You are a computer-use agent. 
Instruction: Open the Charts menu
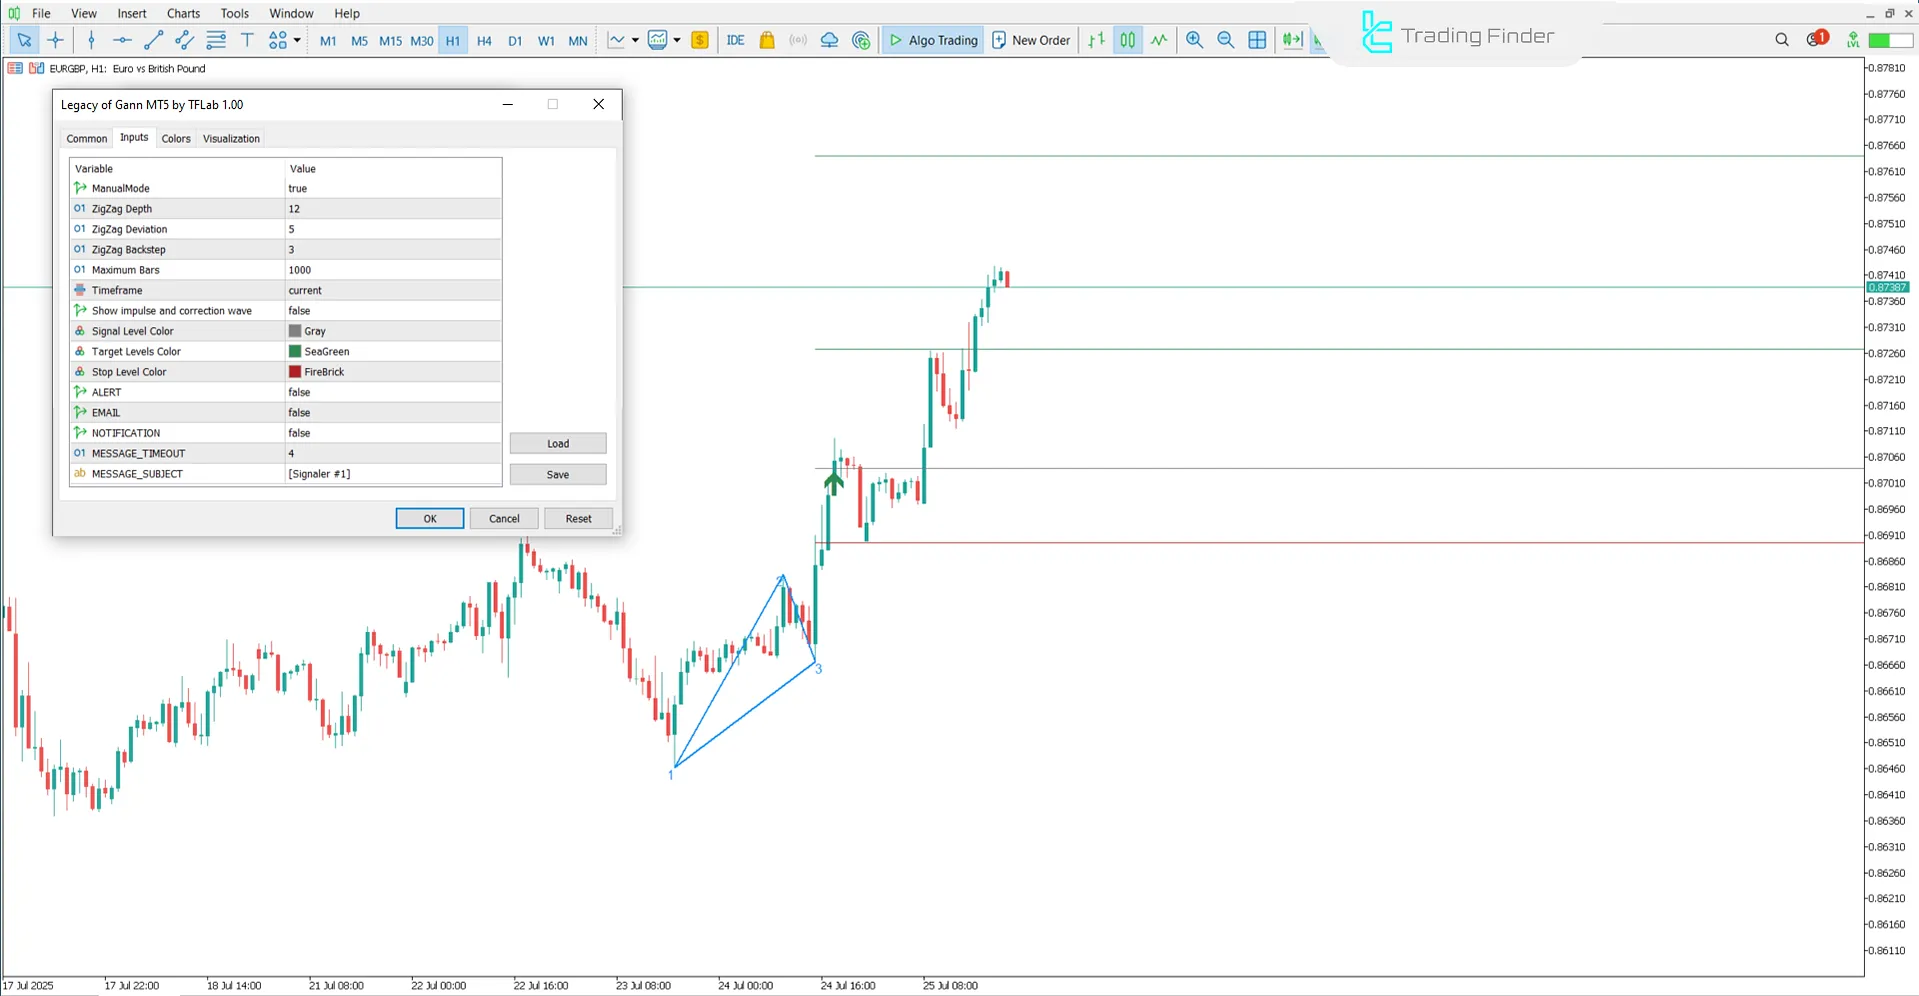coord(182,13)
